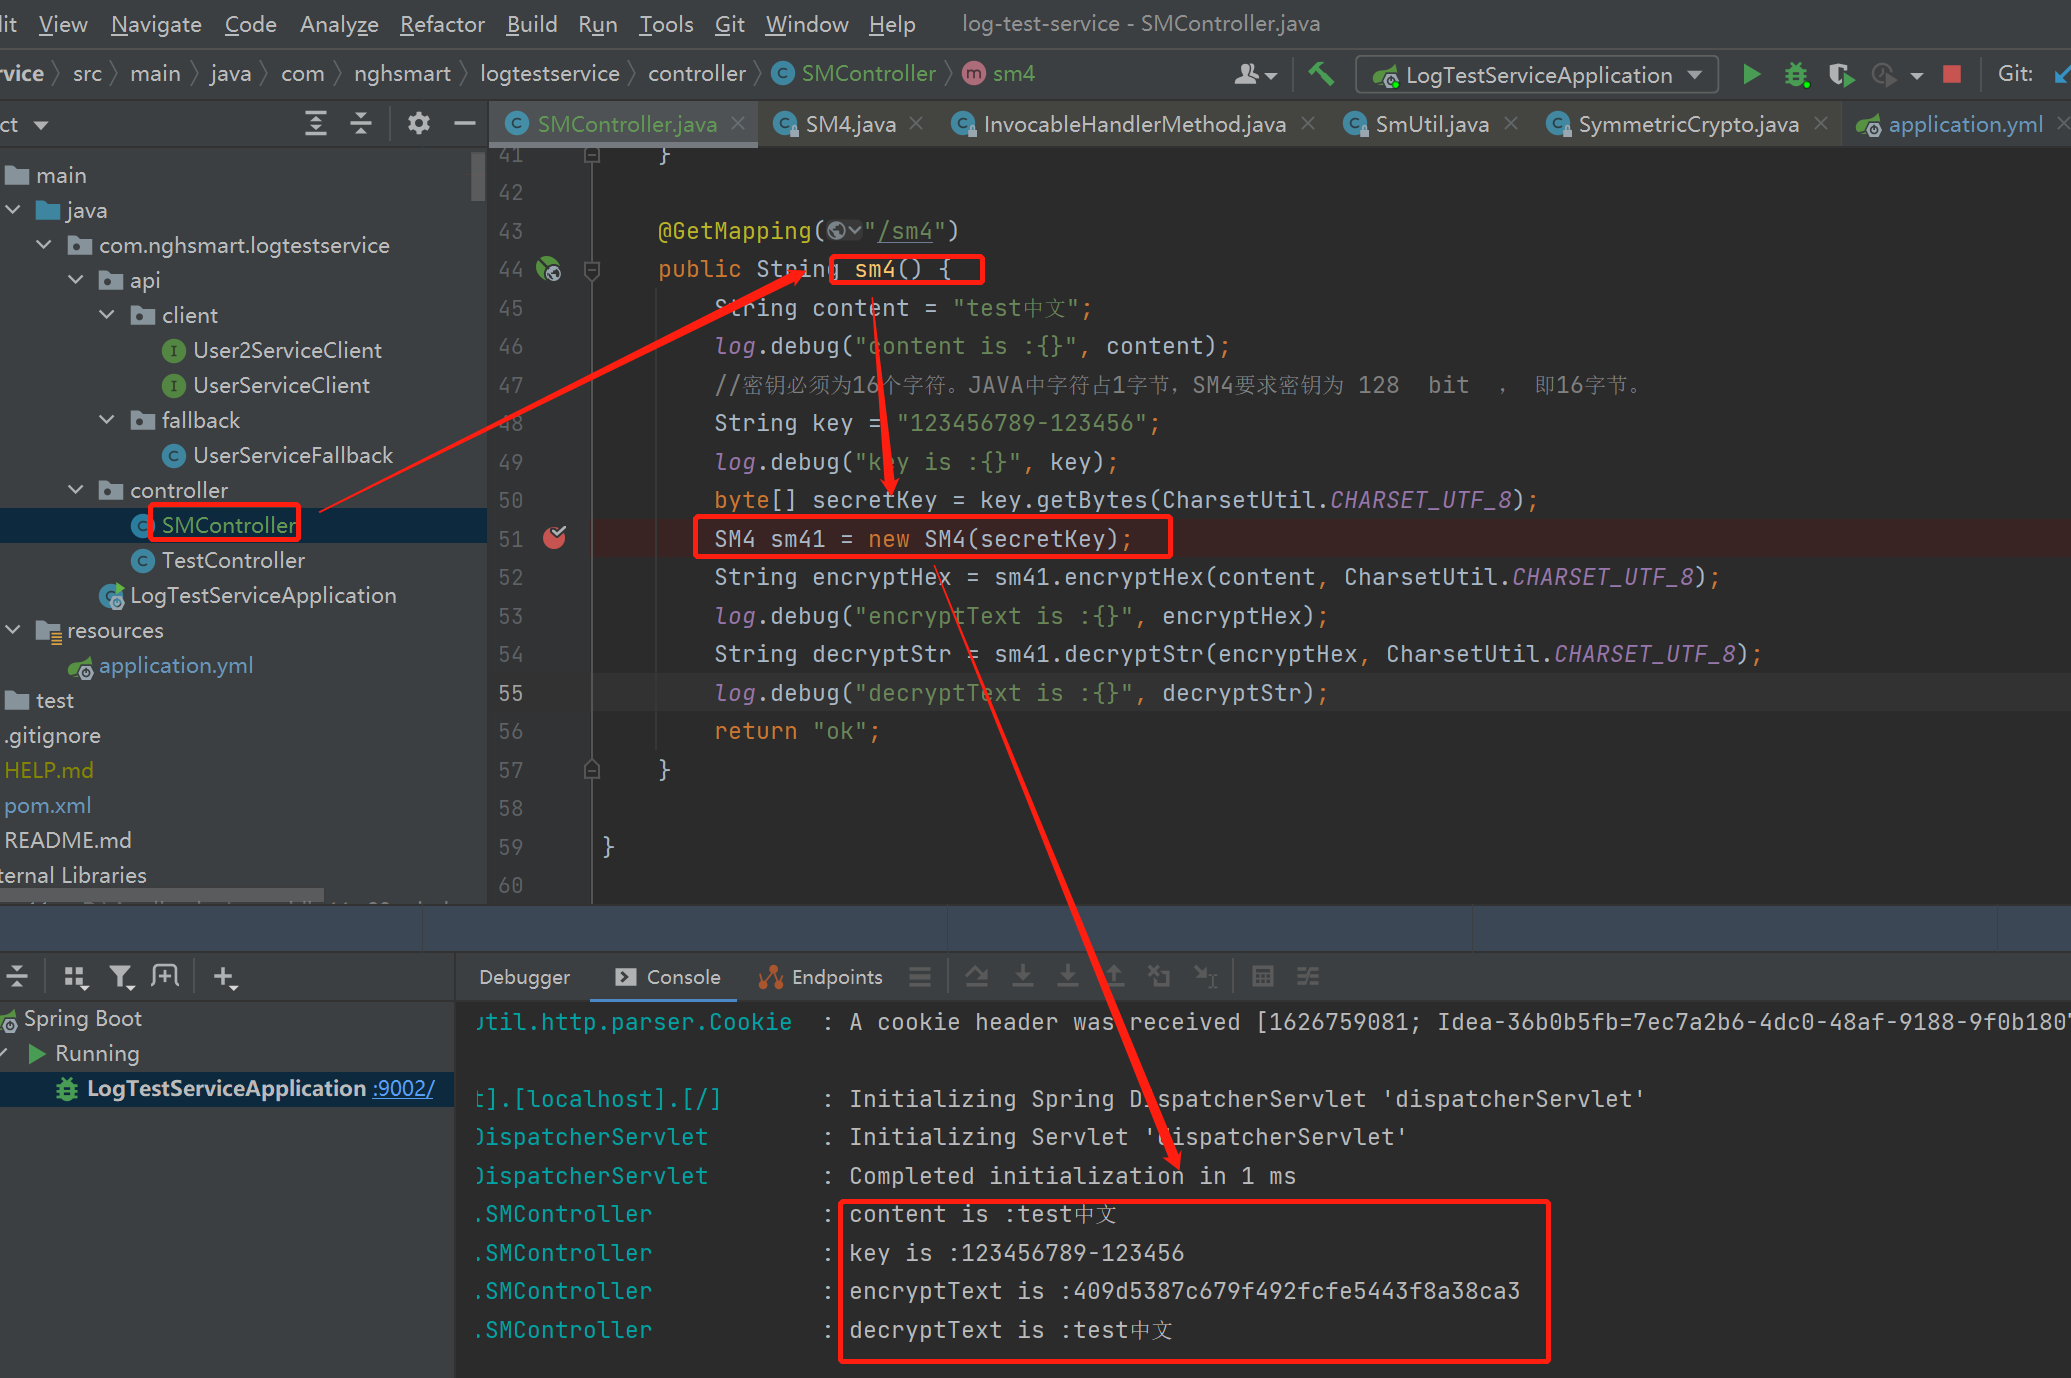Viewport: 2071px width, 1378px height.
Task: Open project panel settings gear icon
Action: (418, 124)
